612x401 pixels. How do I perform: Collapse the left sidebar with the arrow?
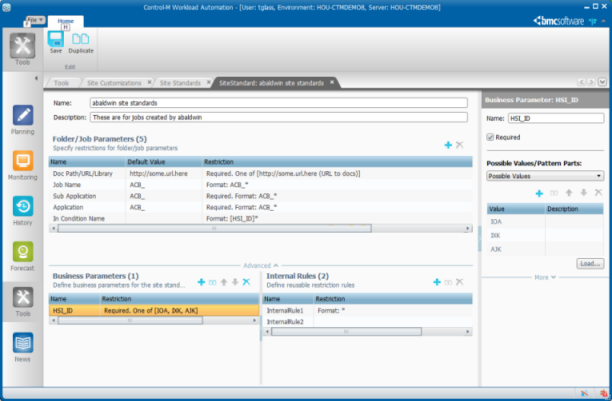(36, 78)
